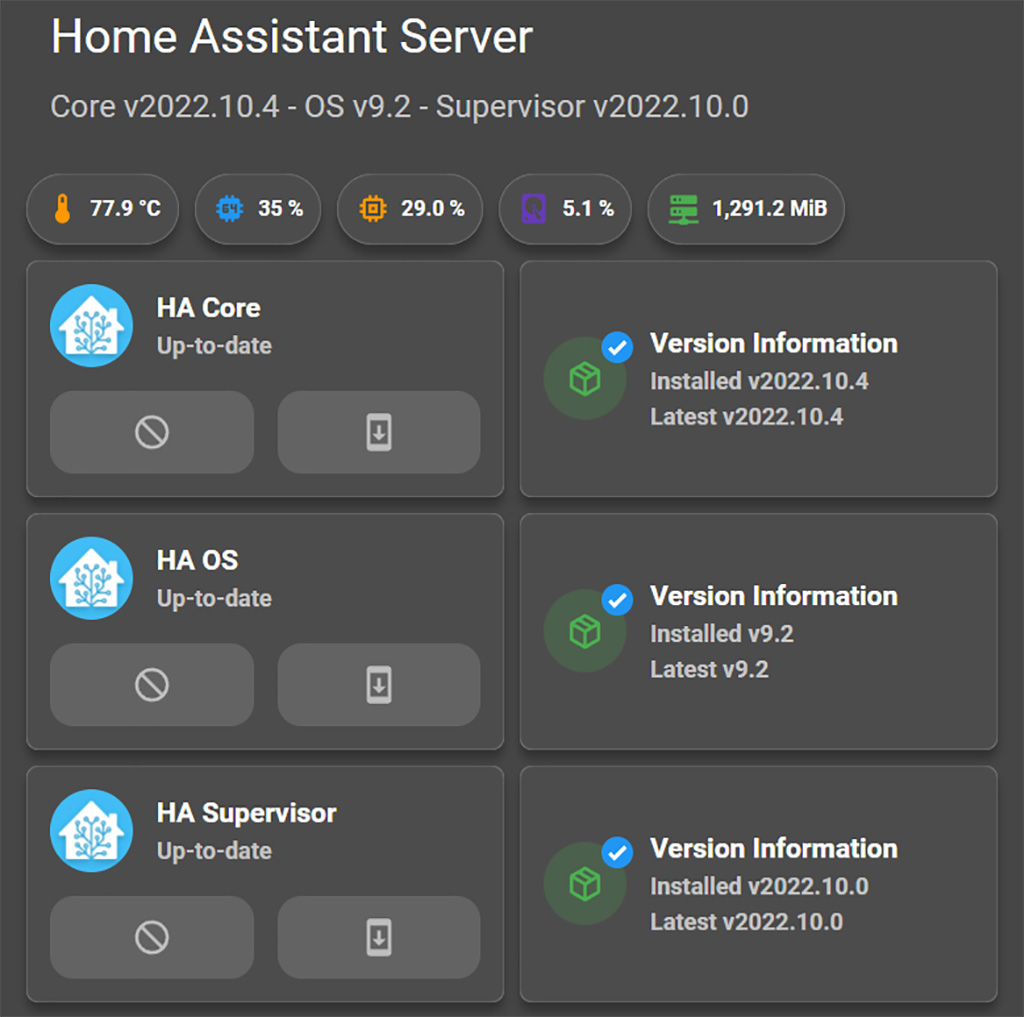This screenshot has height=1017, width=1024.
Task: Click the purple hard disk icon
Action: point(534,209)
